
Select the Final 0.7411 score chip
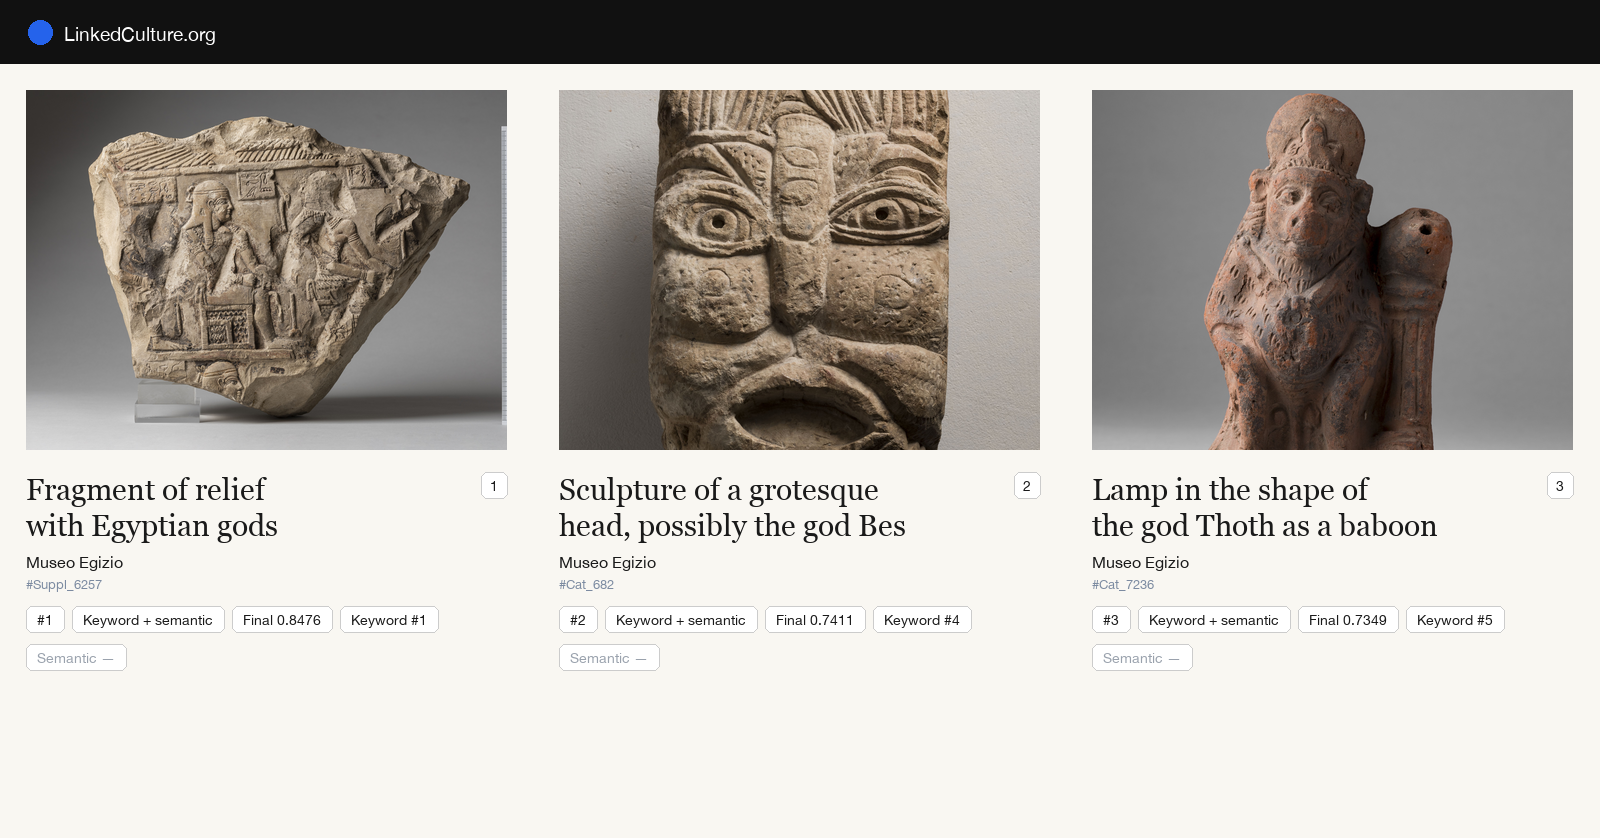pyautogui.click(x=815, y=620)
